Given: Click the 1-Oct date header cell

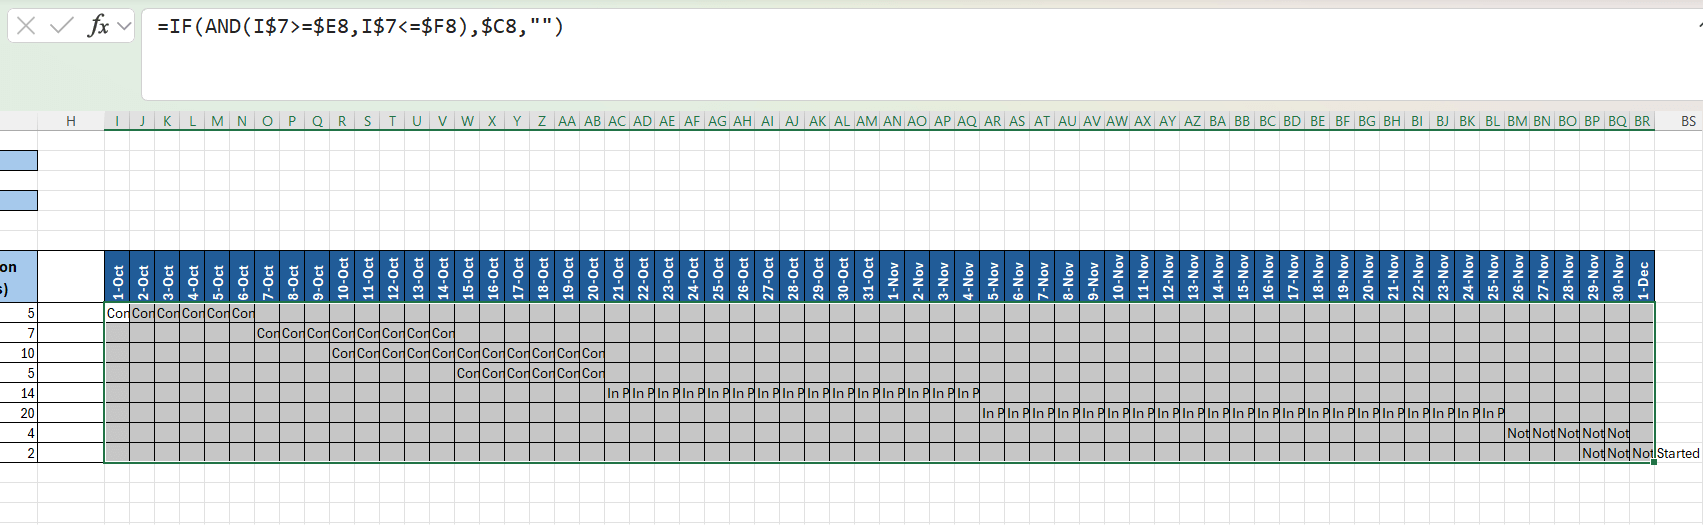Looking at the screenshot, I should point(117,277).
